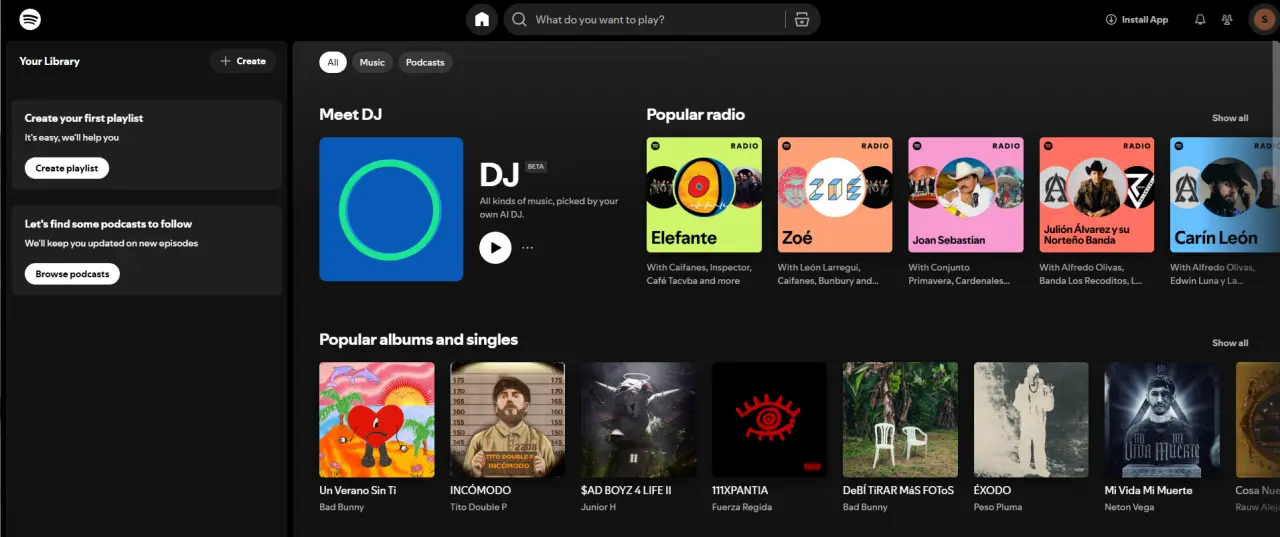Viewport: 1280px width, 537px height.
Task: Open DeBÍ TiRAR MáS FOToS album cover
Action: pos(900,420)
